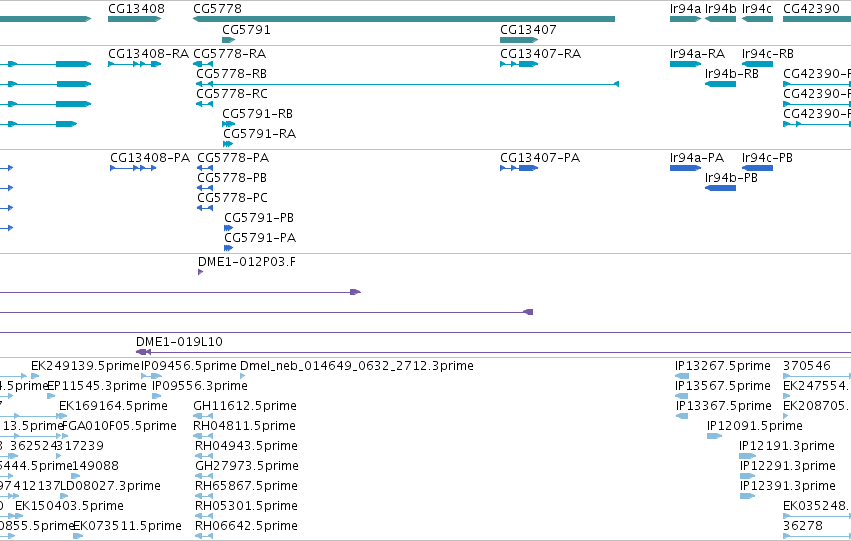Click the CG42390 gene label
The image size is (851, 541).
click(811, 9)
